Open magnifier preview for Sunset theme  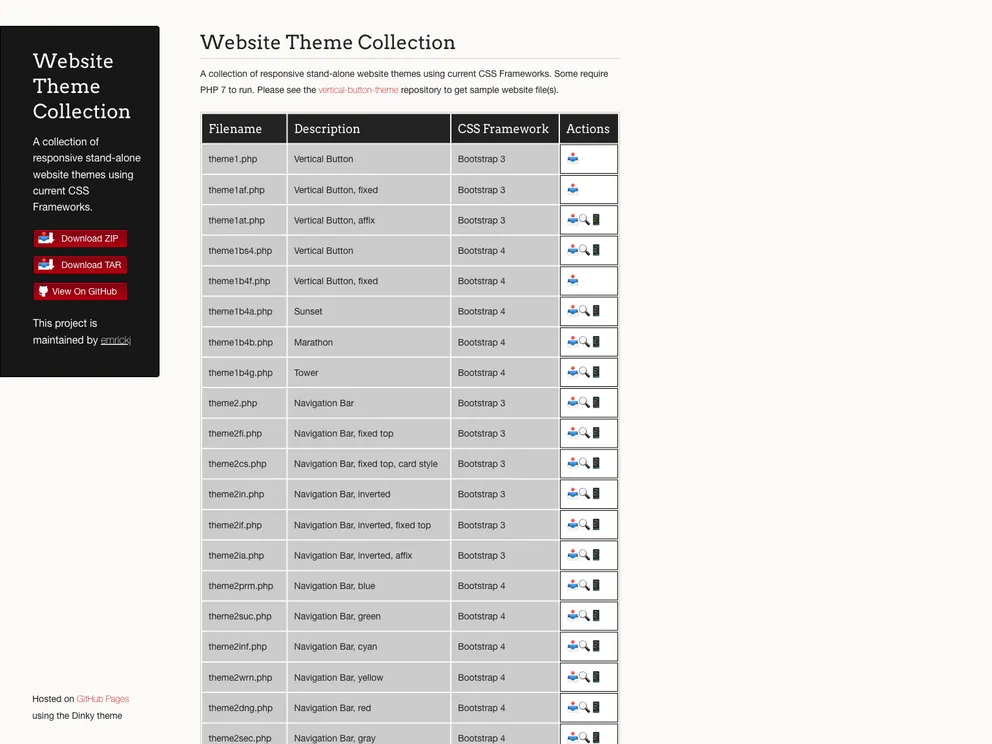point(584,311)
